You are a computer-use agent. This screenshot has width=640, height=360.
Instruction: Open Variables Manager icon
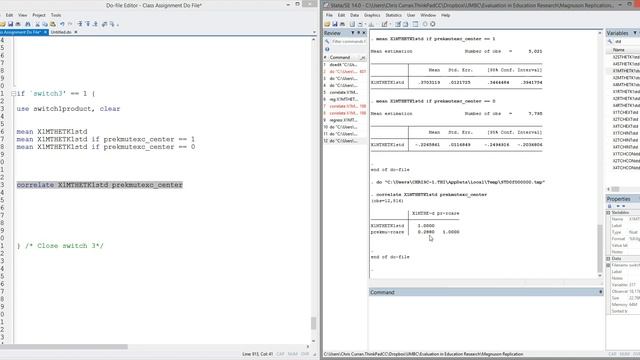point(415,24)
